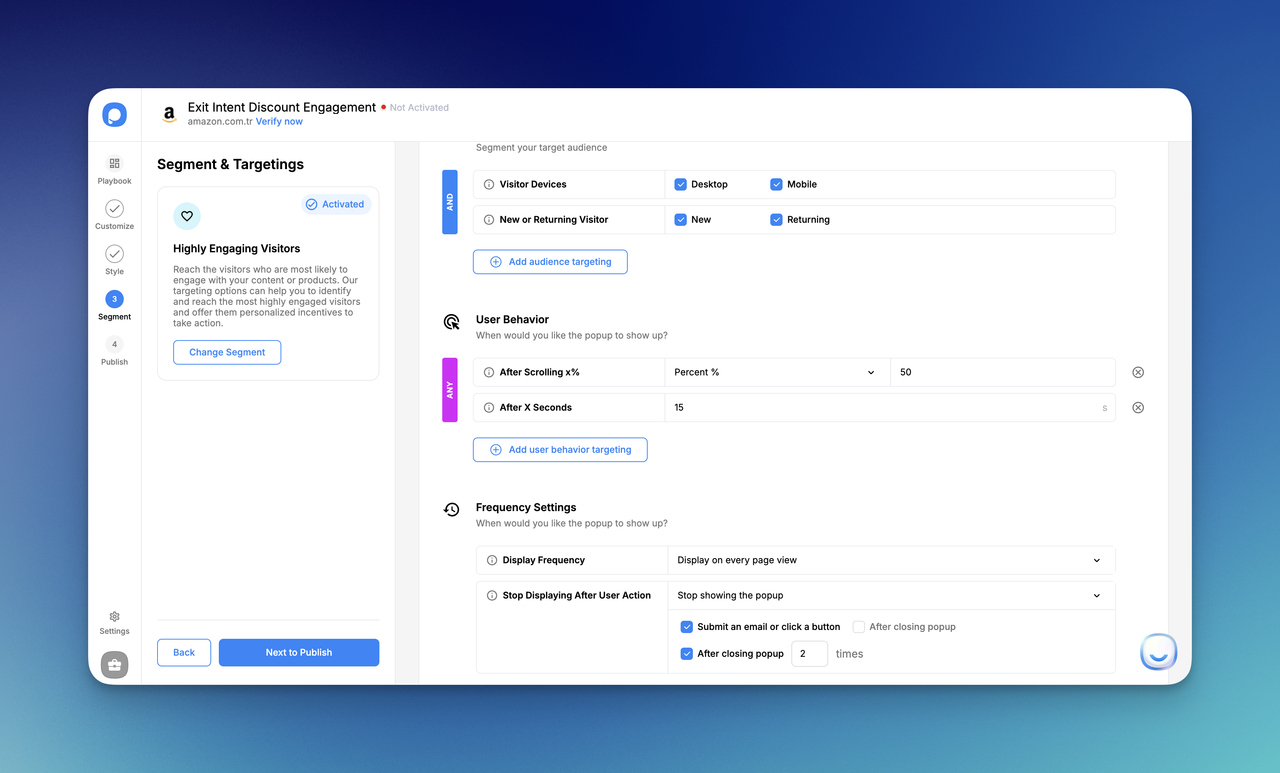The height and width of the screenshot is (773, 1280).
Task: Click the User Behavior target icon
Action: [451, 322]
